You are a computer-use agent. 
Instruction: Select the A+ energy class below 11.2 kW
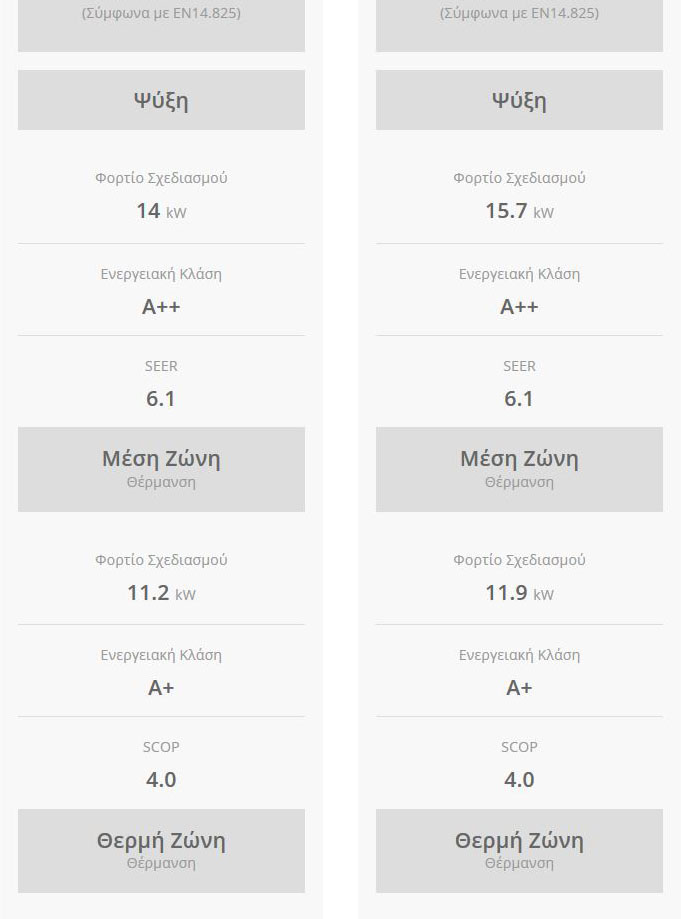pos(161,688)
